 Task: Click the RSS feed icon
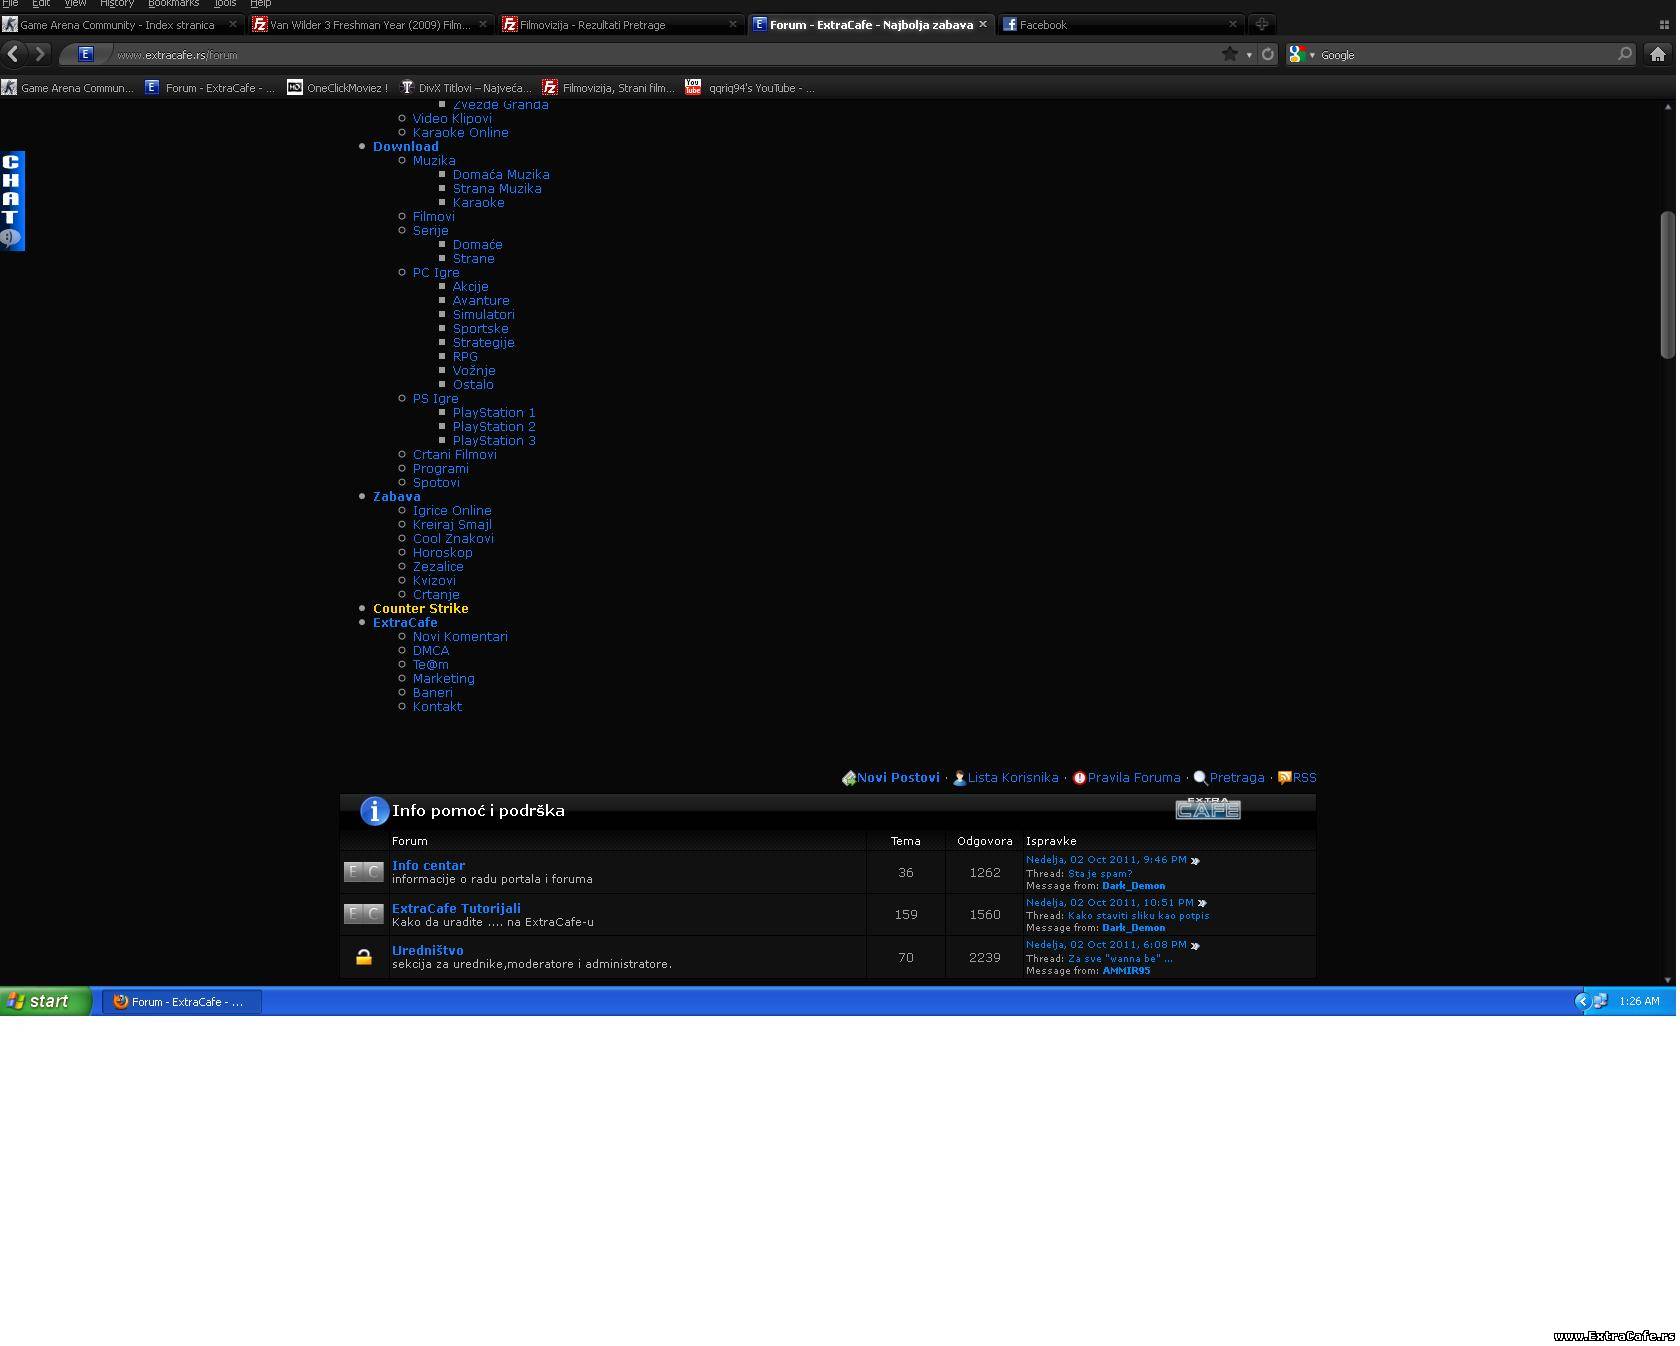tap(1285, 778)
